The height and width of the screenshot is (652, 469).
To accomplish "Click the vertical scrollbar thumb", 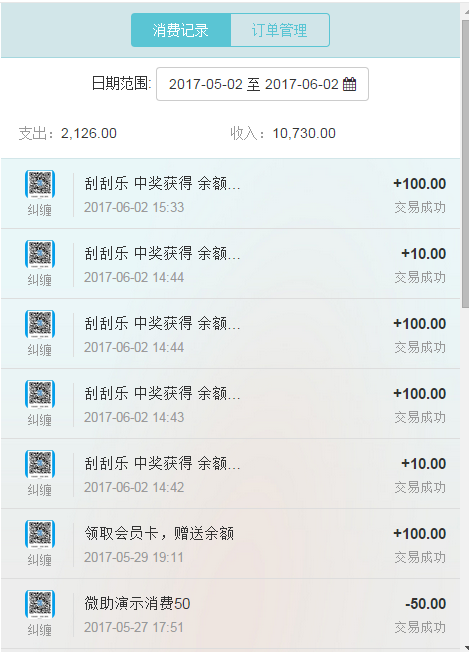I will (x=465, y=163).
